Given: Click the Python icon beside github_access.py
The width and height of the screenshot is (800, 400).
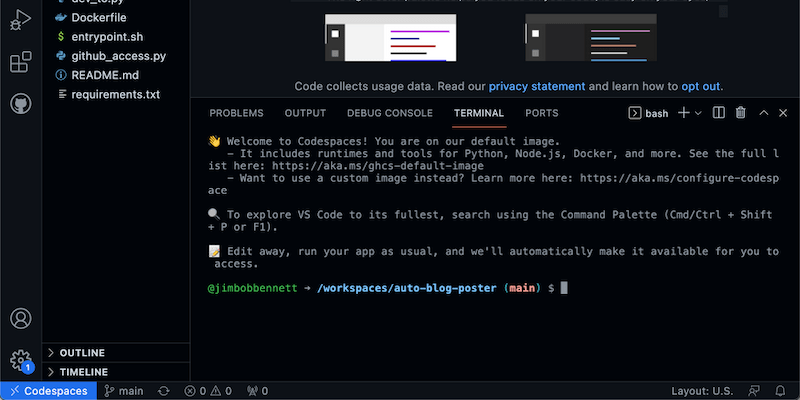Looking at the screenshot, I should coord(61,56).
